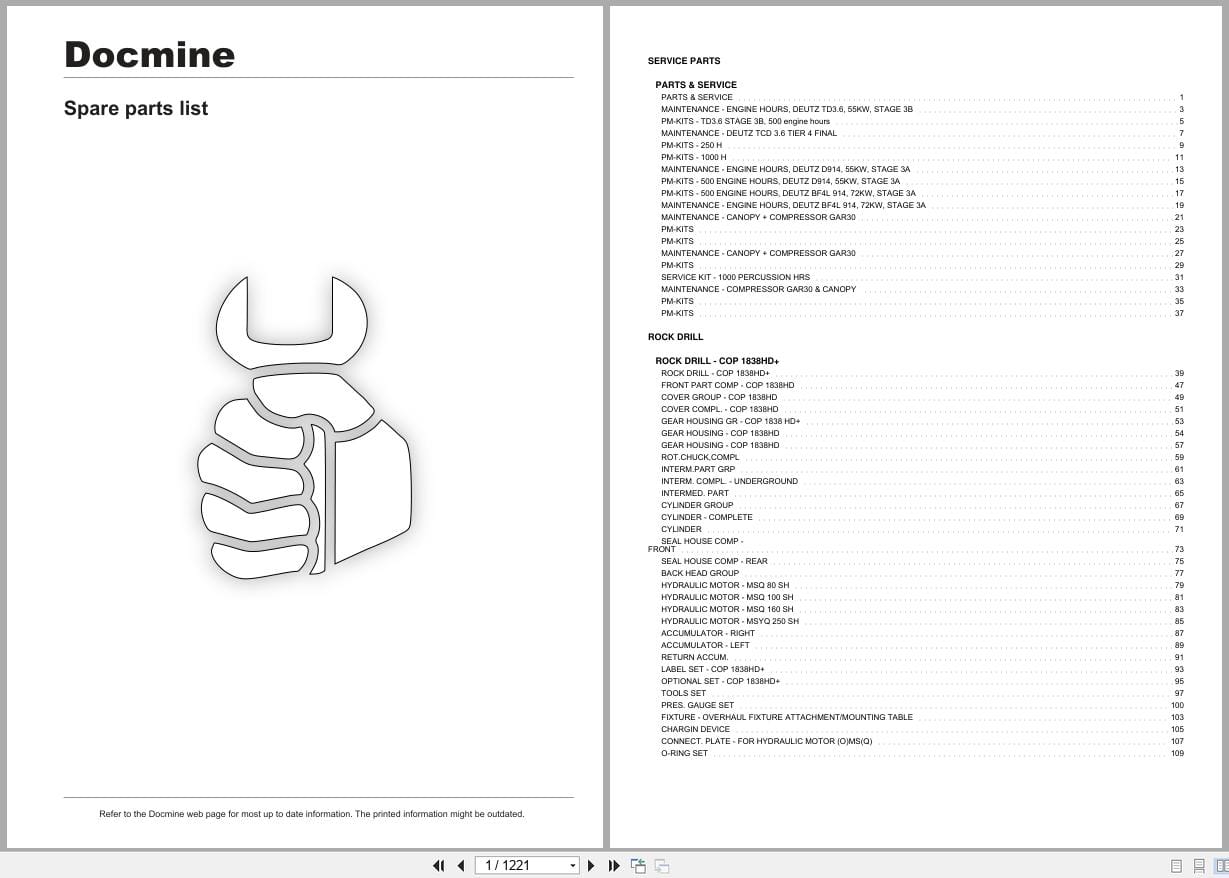Click the Spare parts list heading
Viewport: 1229px width, 878px height.
pos(136,108)
